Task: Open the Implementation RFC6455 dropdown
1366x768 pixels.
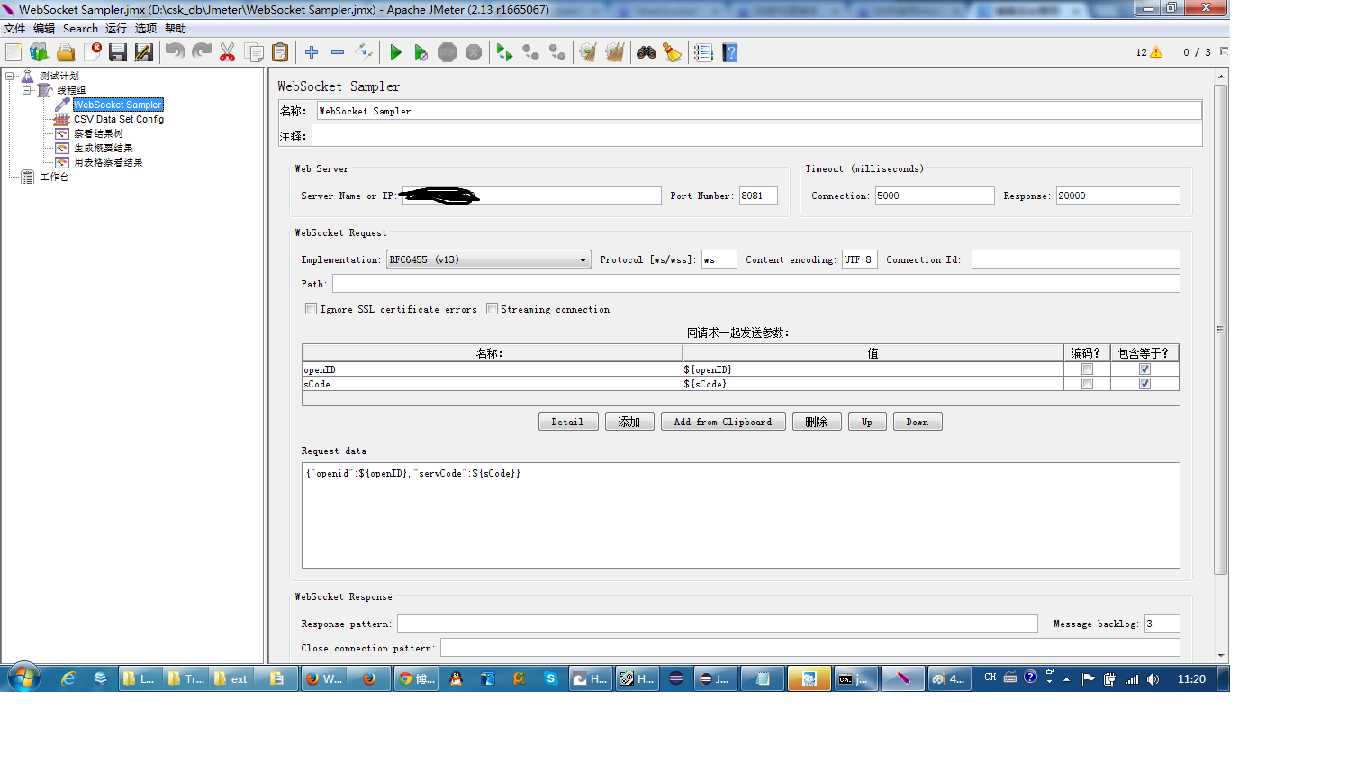Action: click(x=489, y=260)
